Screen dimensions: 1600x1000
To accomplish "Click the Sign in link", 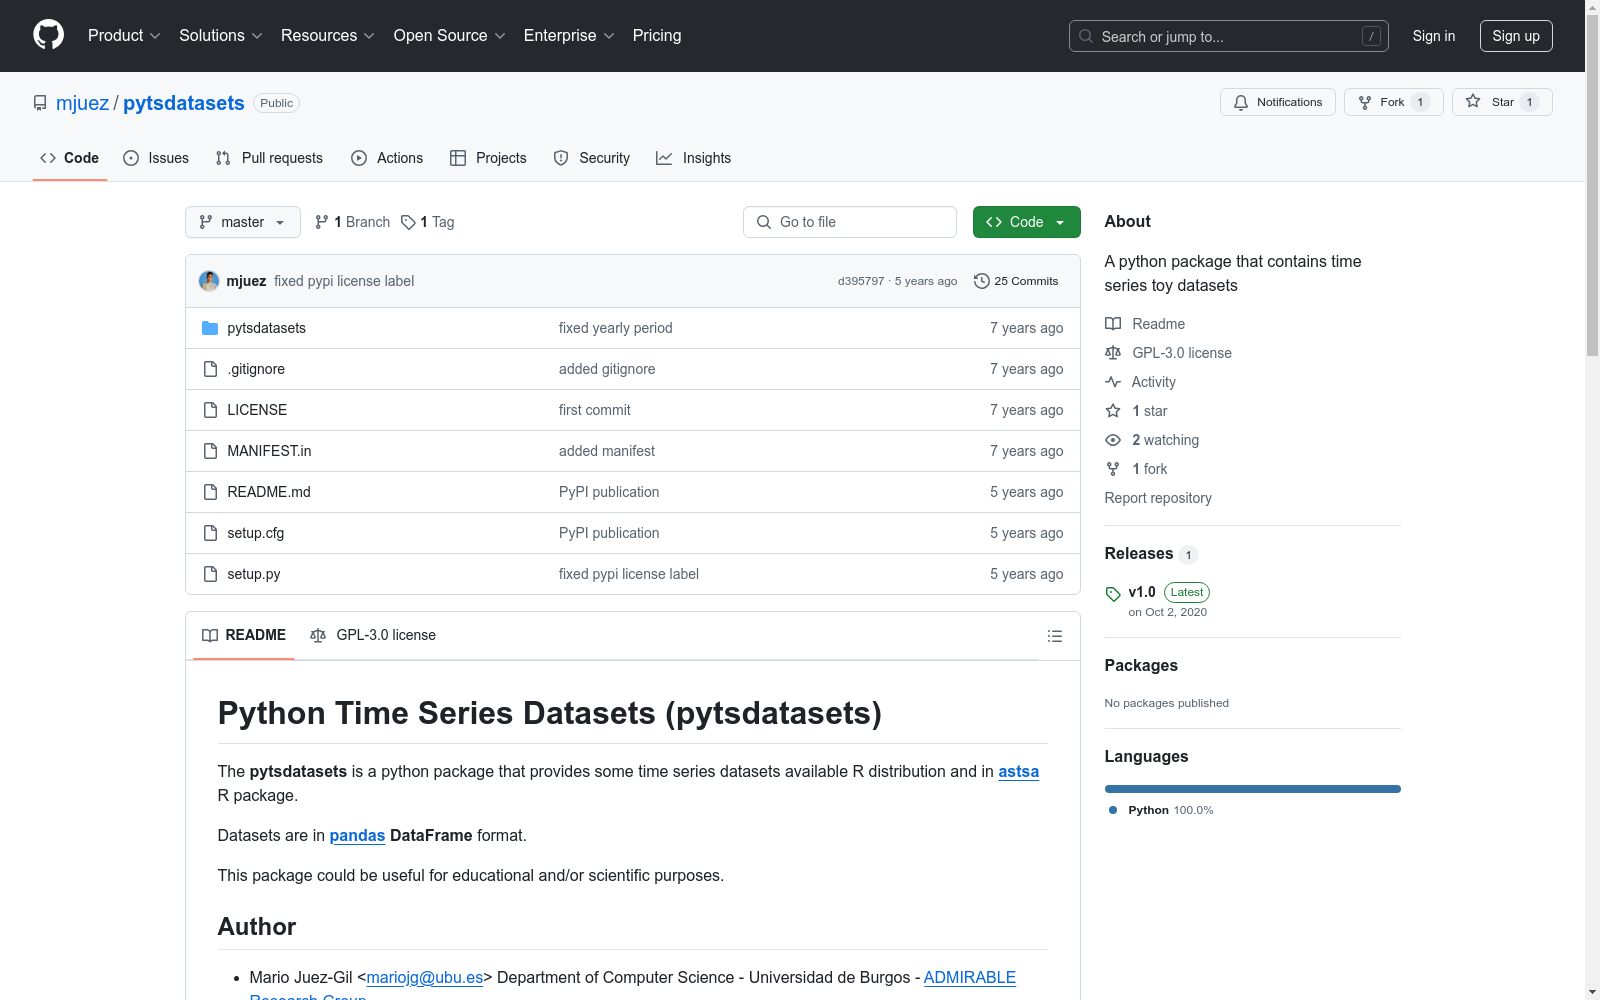I will coord(1434,36).
